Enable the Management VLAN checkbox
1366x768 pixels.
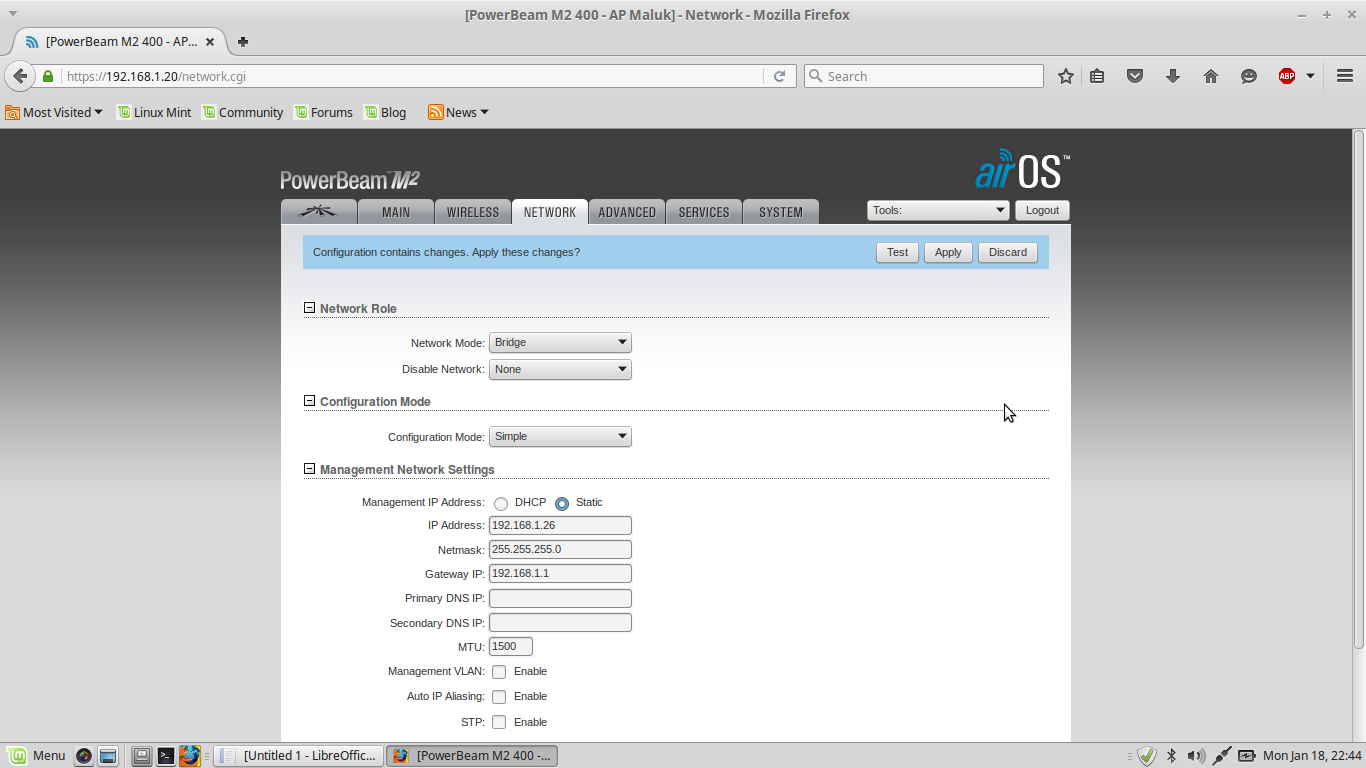click(499, 672)
